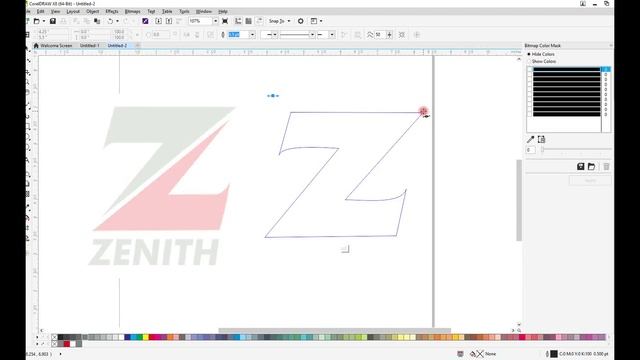This screenshot has width=640, height=360.
Task: Tick the first checkbox in the color mask list
Action: point(530,69)
